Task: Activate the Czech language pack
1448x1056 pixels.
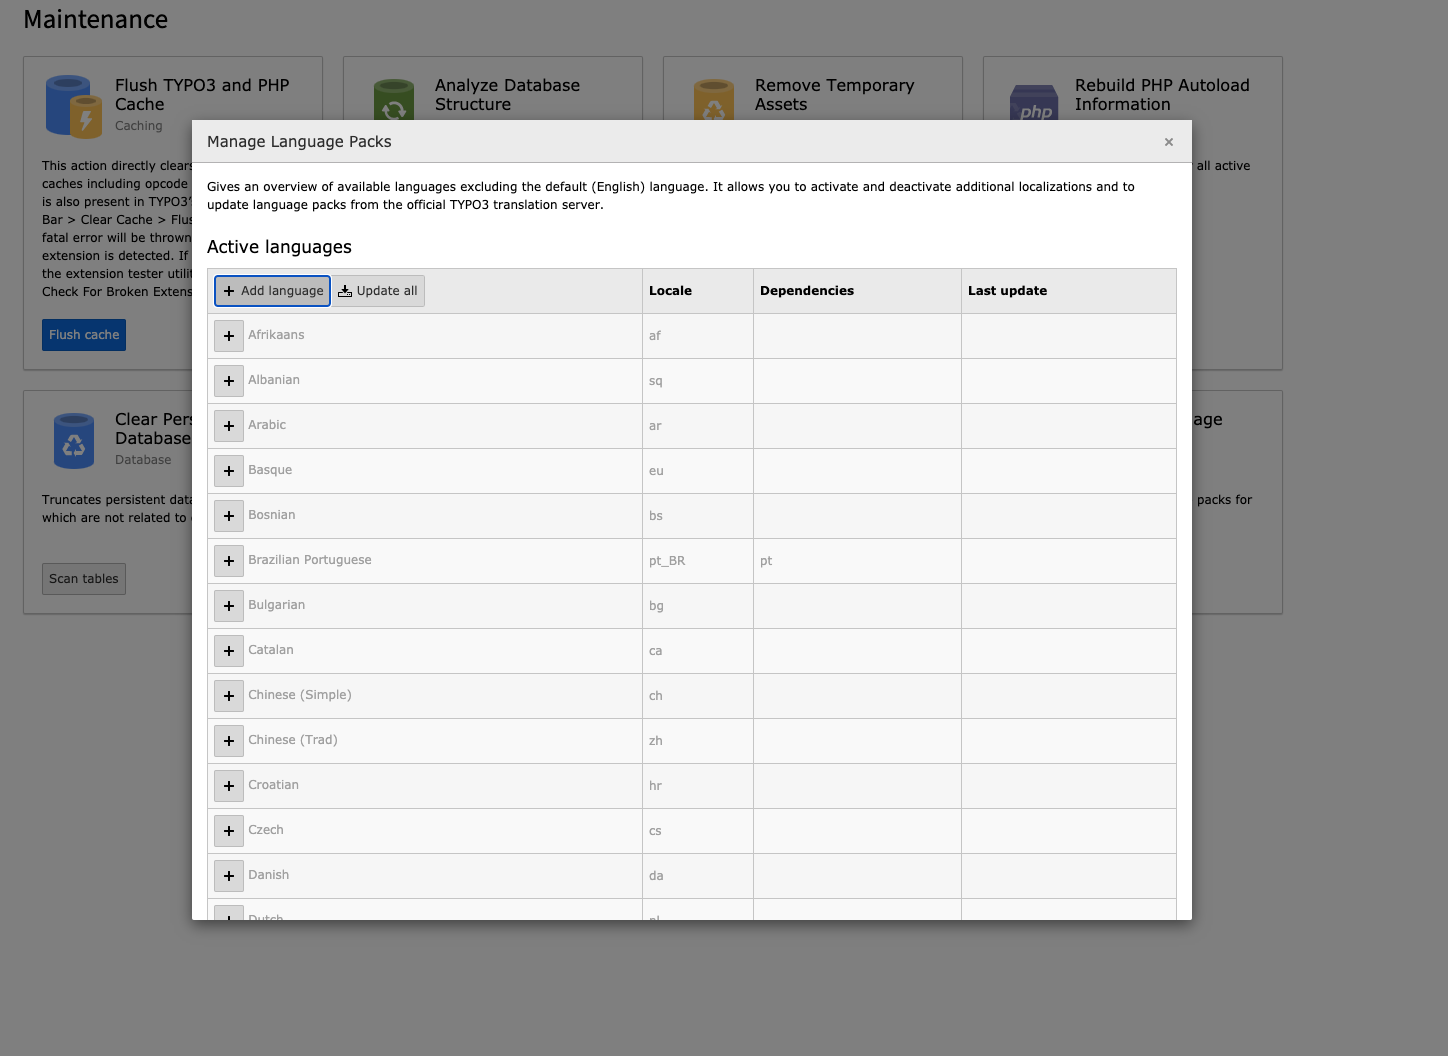Action: [228, 830]
